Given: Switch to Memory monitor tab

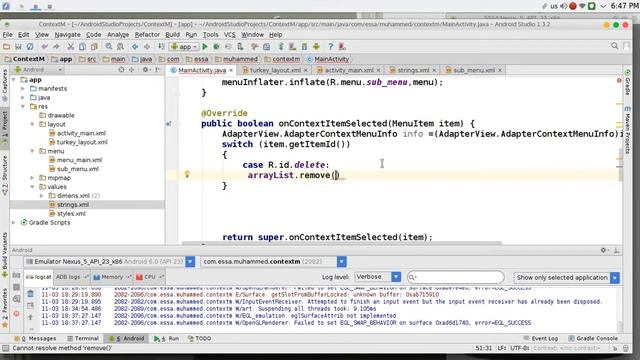Looking at the screenshot, I should (111, 277).
